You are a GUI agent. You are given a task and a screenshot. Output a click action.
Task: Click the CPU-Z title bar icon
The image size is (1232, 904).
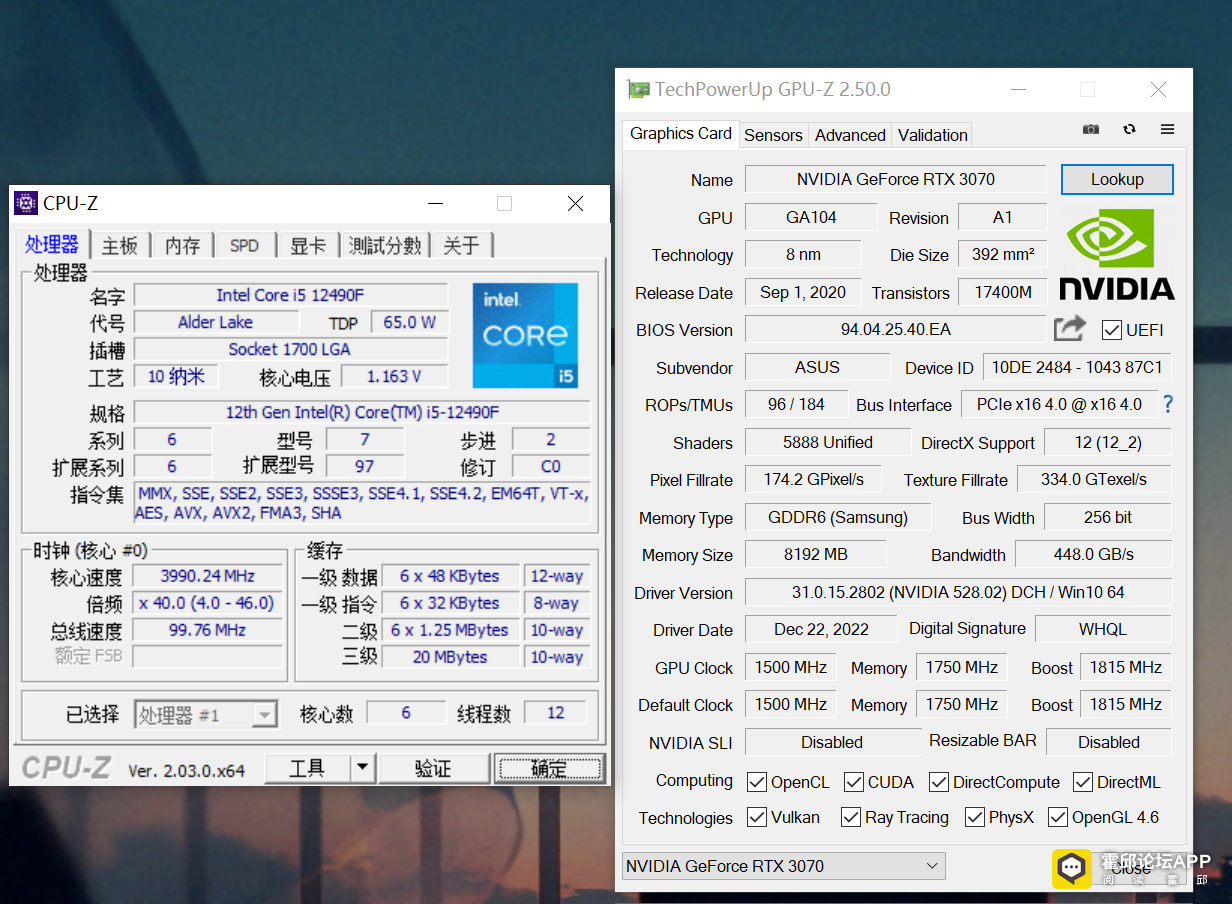pyautogui.click(x=26, y=204)
